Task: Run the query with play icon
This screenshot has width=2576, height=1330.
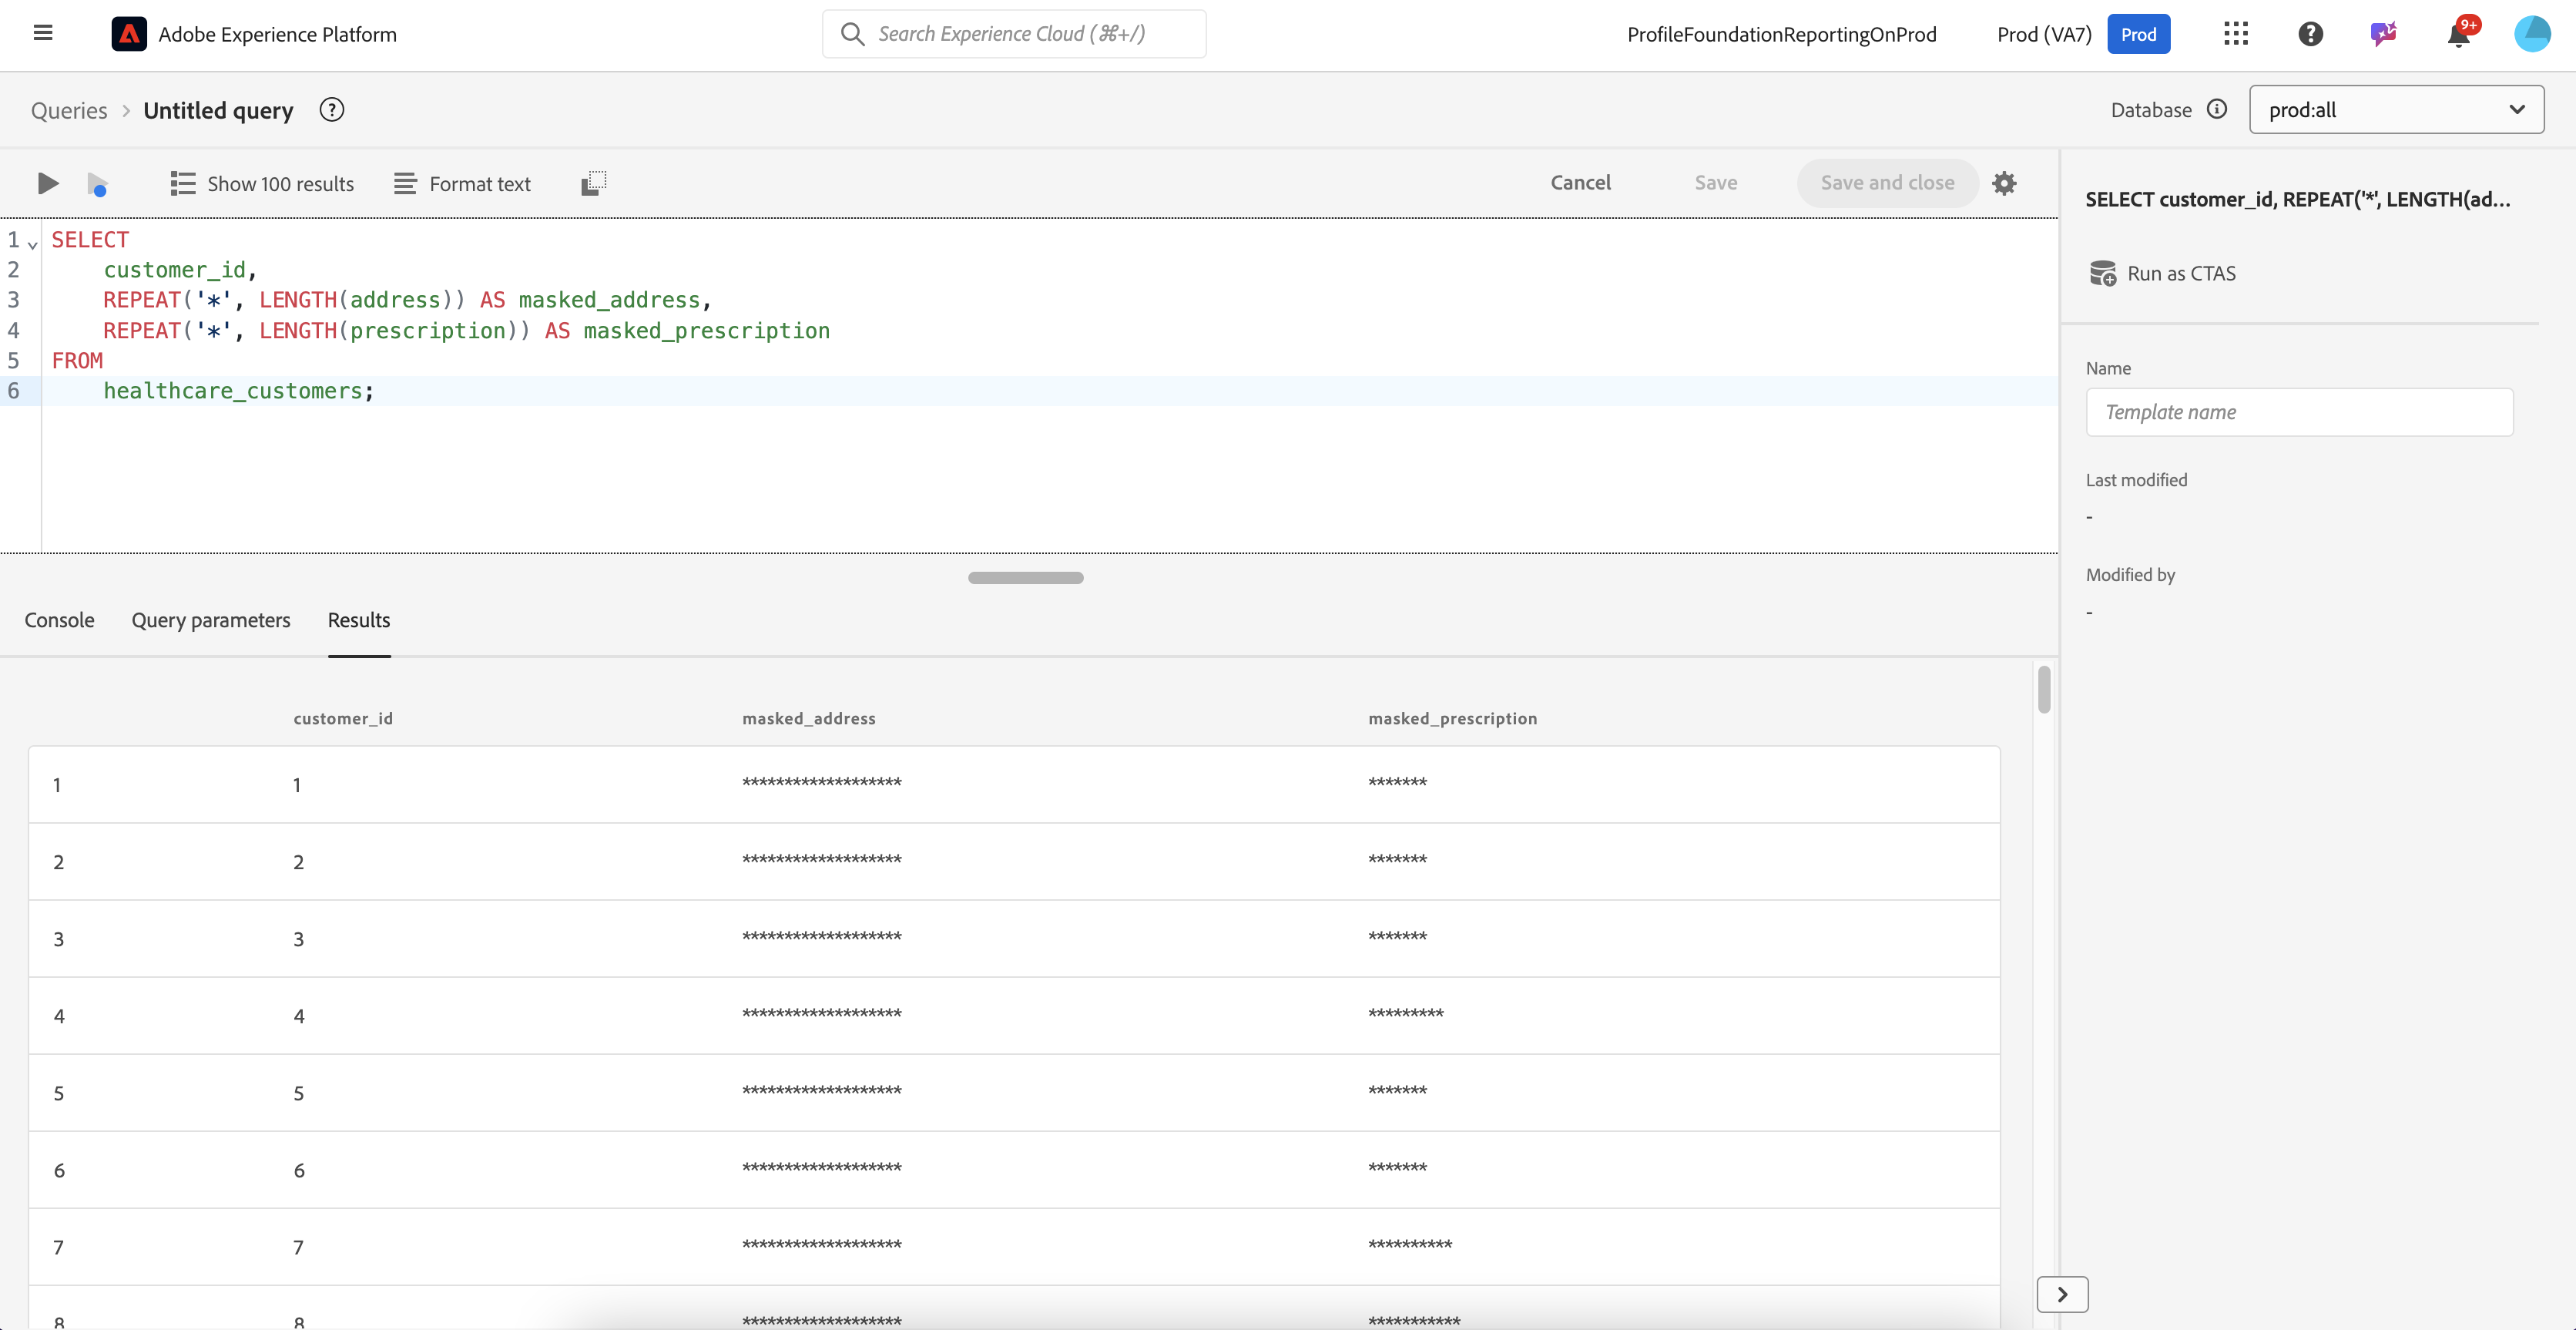Action: pyautogui.click(x=47, y=183)
